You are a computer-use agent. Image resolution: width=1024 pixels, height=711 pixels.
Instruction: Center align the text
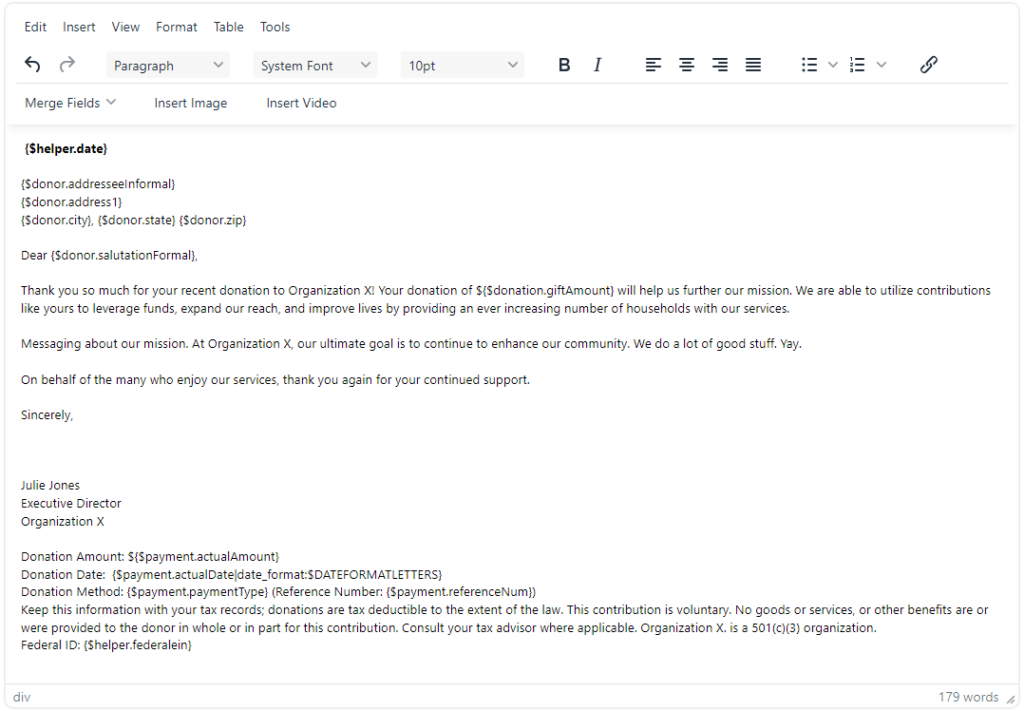[x=687, y=65]
